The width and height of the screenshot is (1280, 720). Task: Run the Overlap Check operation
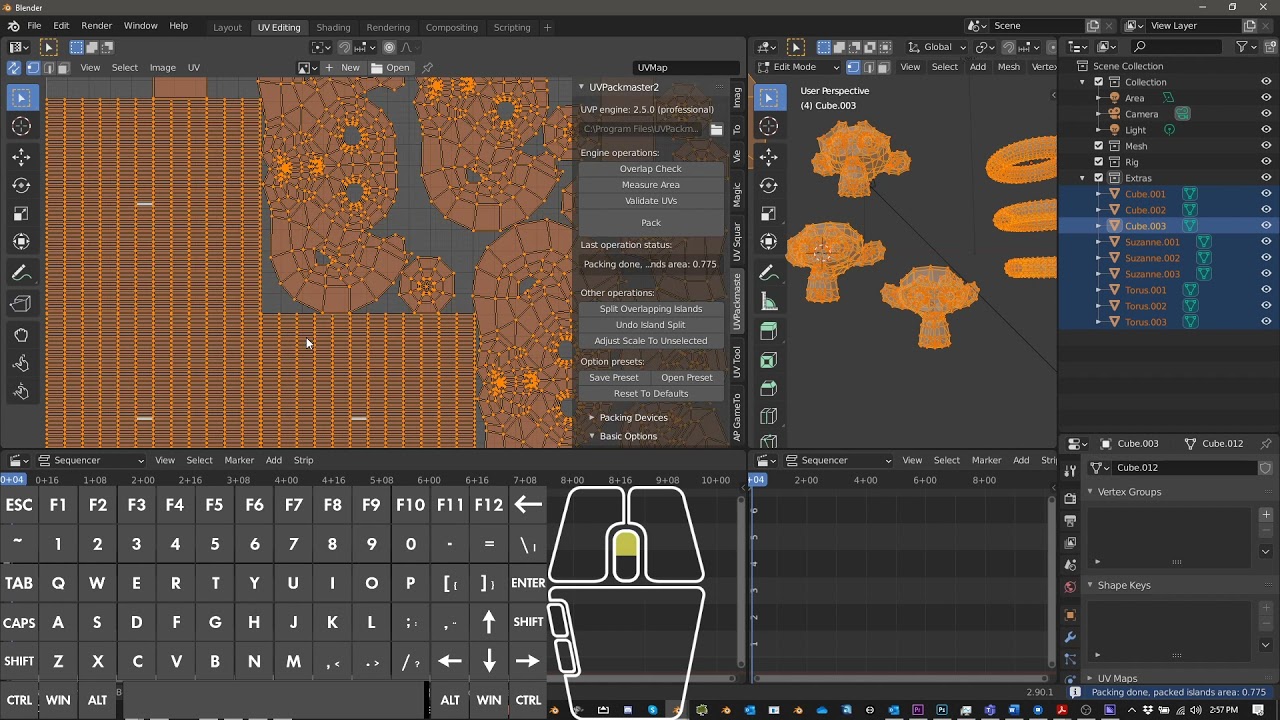tap(651, 169)
